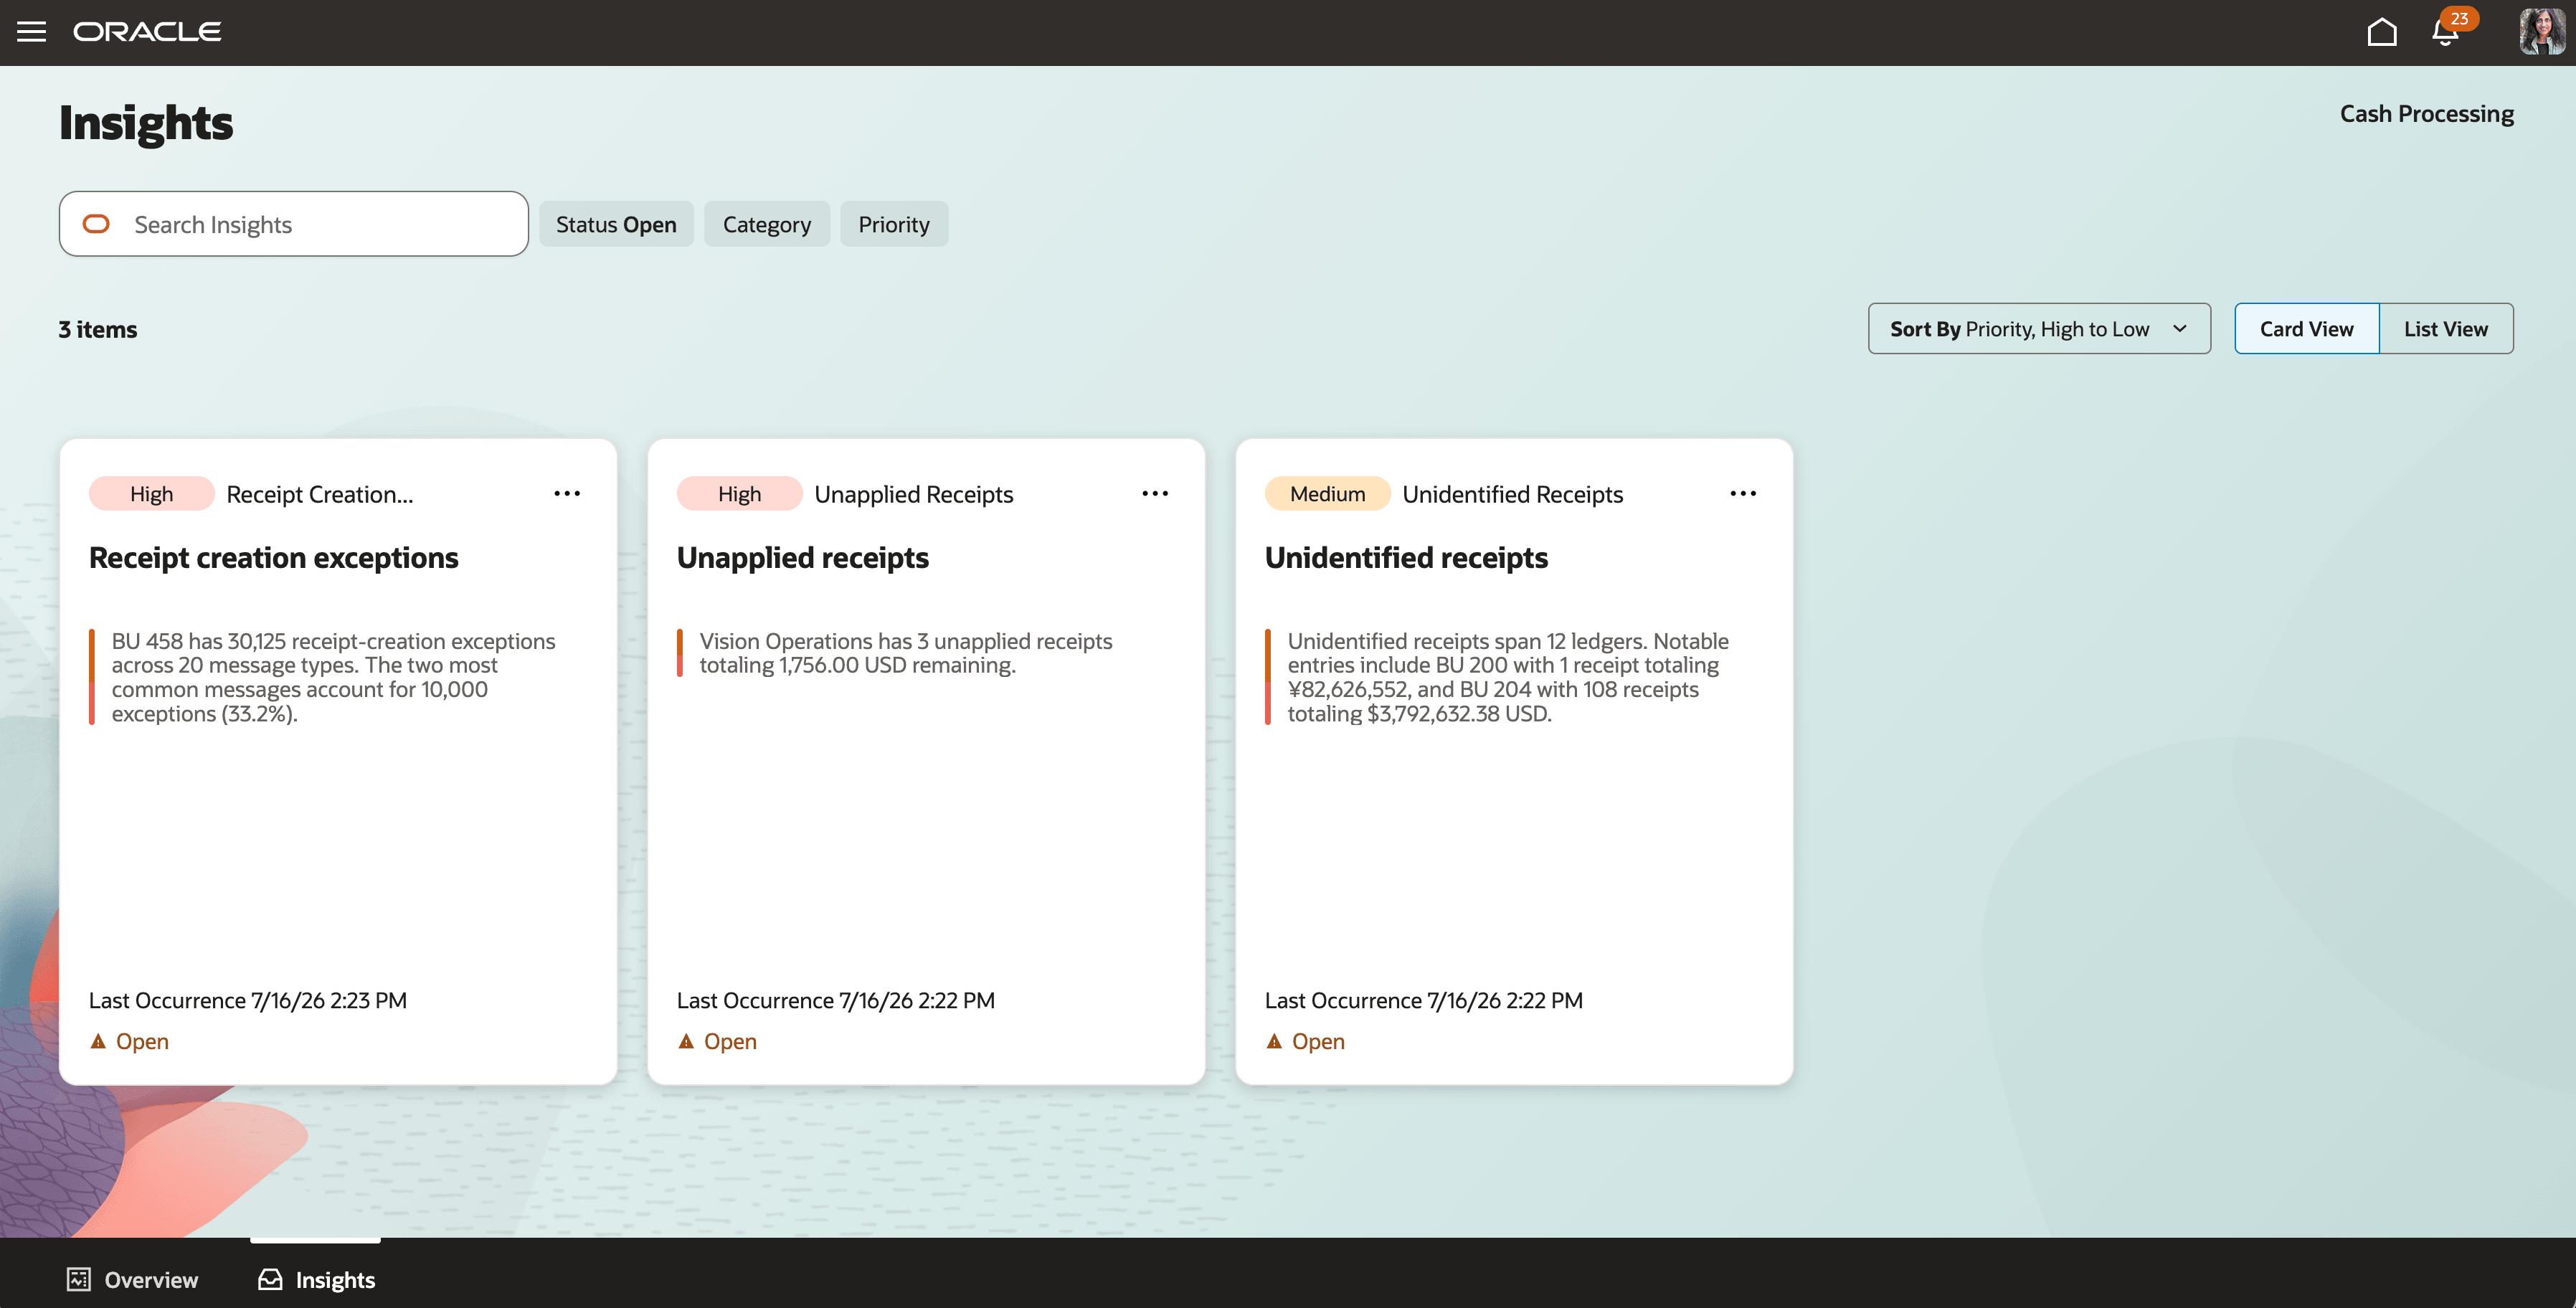Open notifications bell with 23 badge
The width and height of the screenshot is (2576, 1308).
[2447, 32]
